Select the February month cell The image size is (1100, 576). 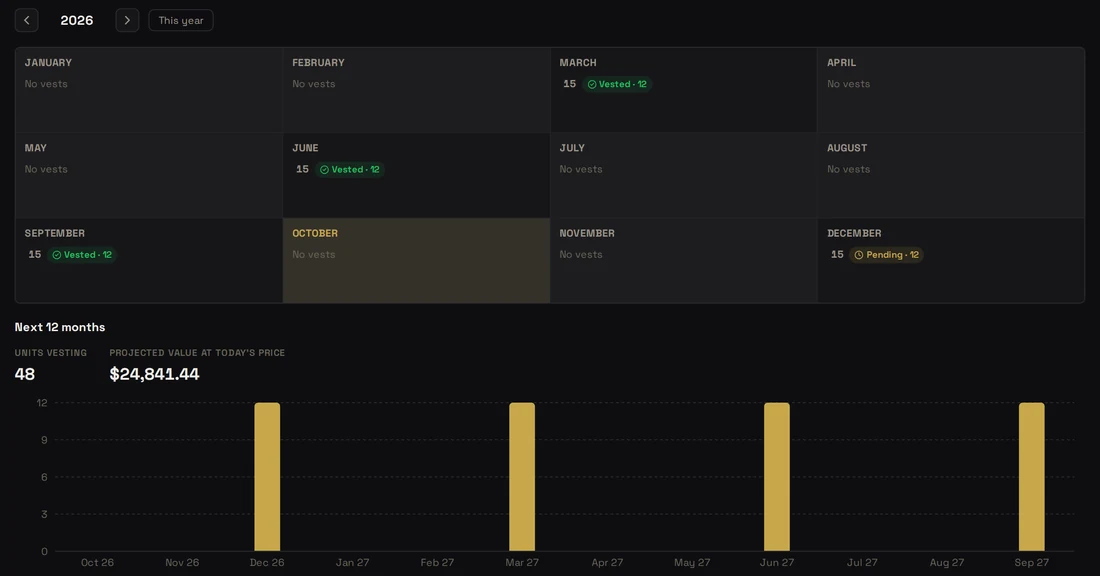tap(417, 90)
